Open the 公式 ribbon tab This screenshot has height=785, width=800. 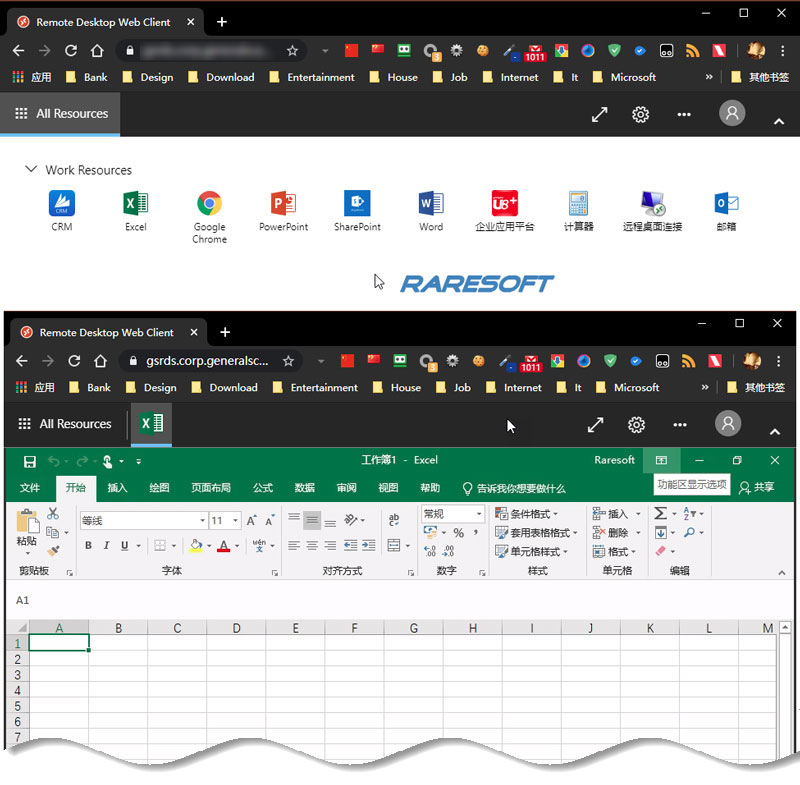(x=263, y=488)
